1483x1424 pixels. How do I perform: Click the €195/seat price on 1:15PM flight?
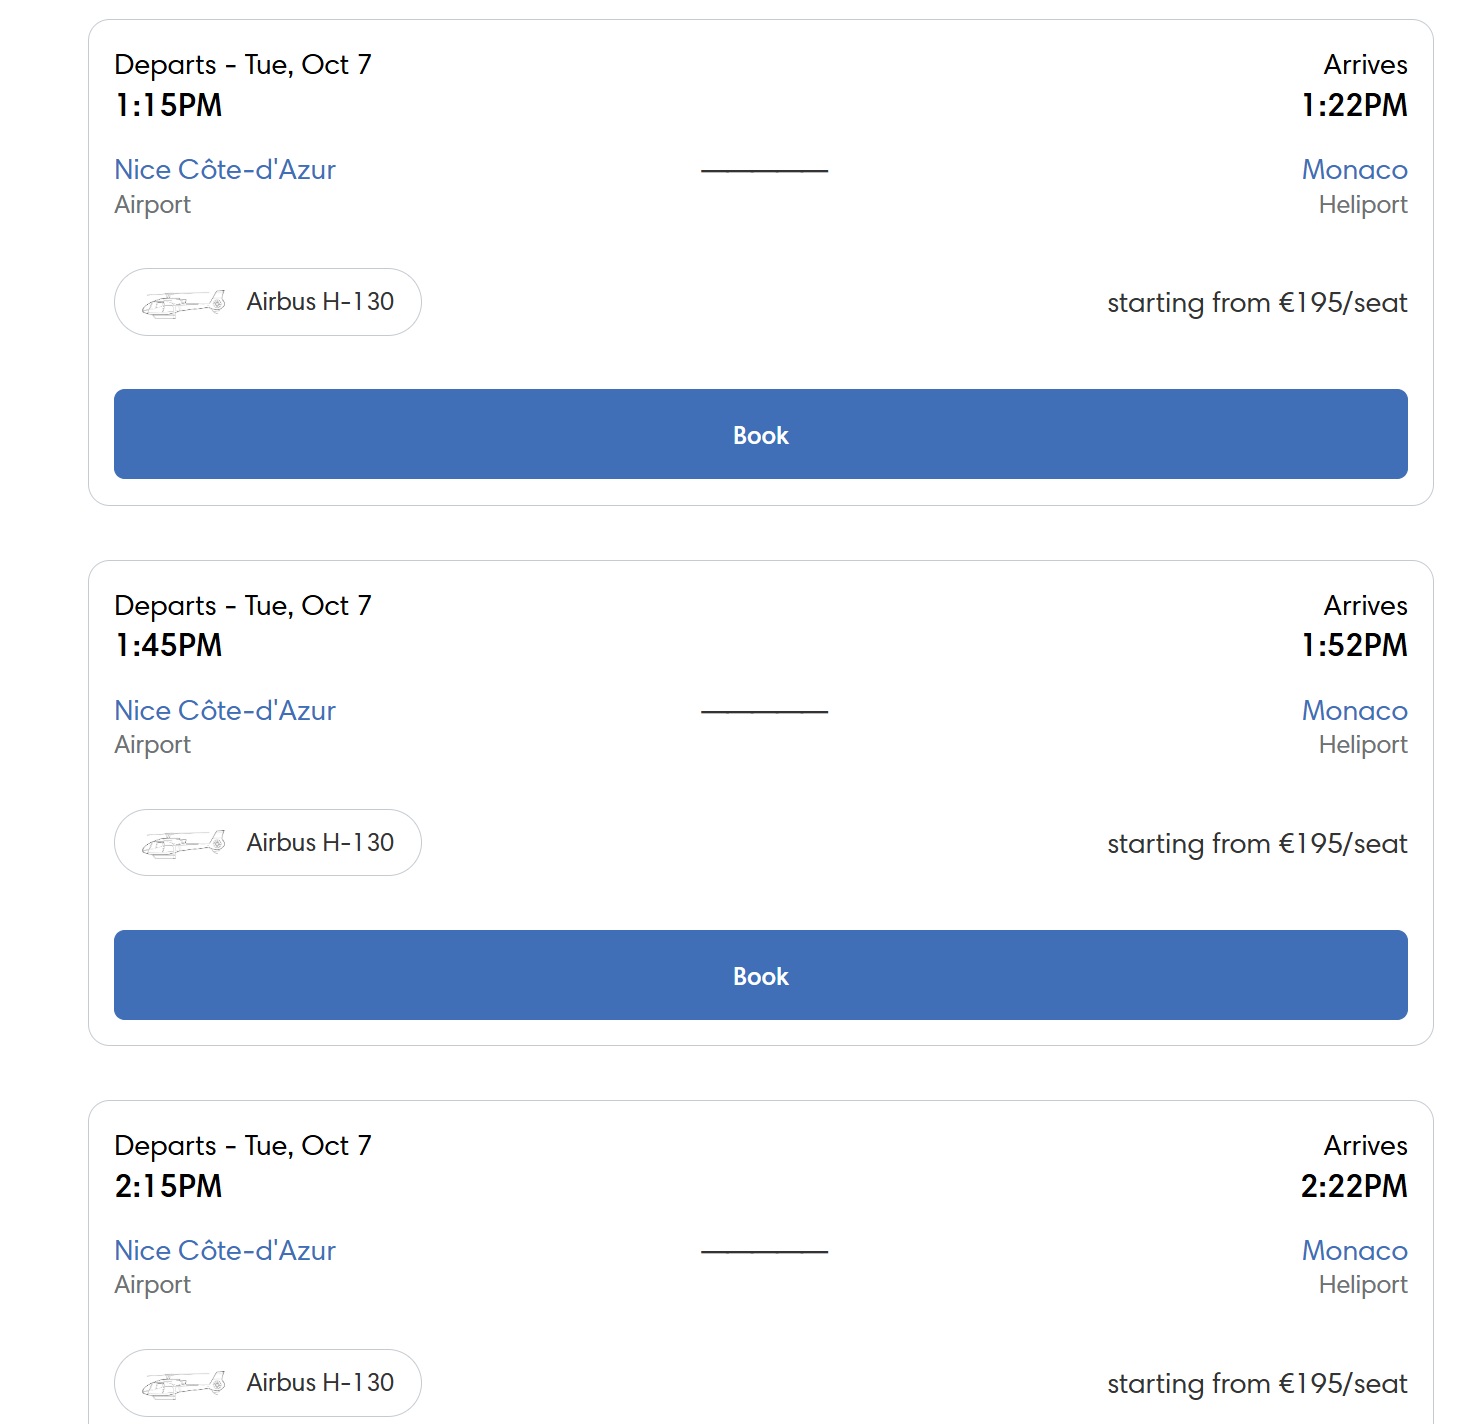1343,303
